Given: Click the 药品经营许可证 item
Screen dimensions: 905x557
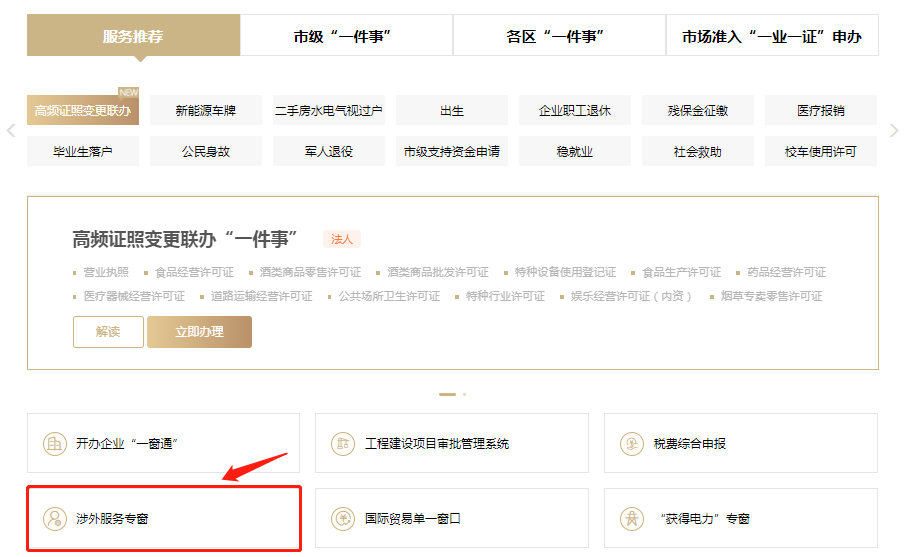Looking at the screenshot, I should pyautogui.click(x=787, y=272).
